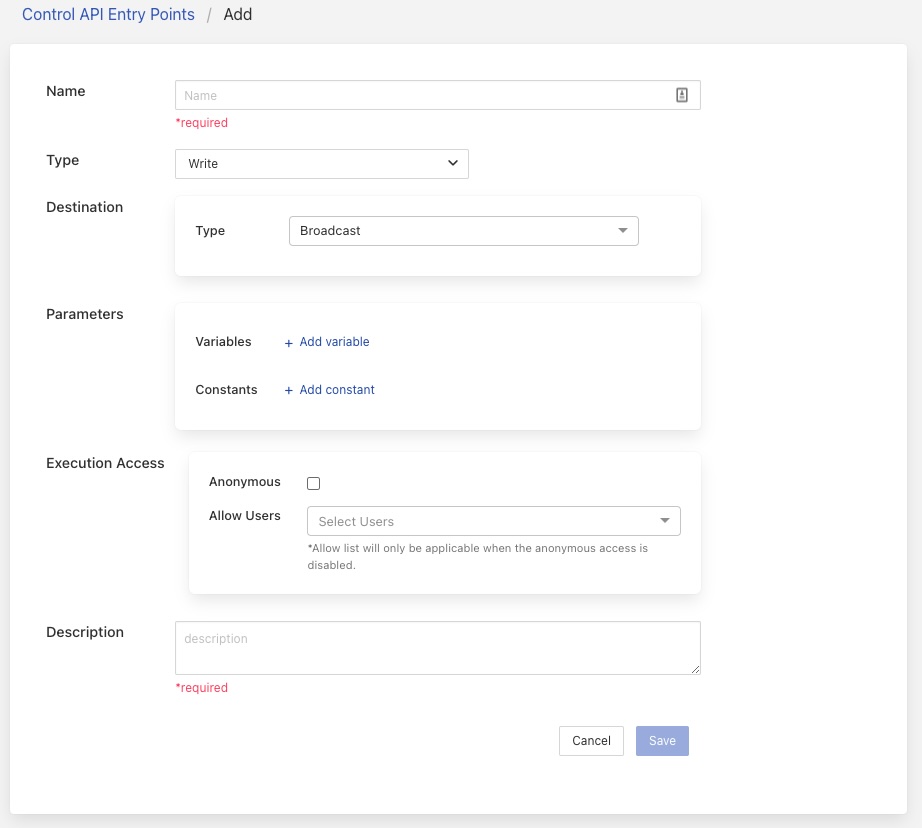Screen dimensions: 922x828
Task: Click the plus icon beside Add constant
Action: [289, 391]
